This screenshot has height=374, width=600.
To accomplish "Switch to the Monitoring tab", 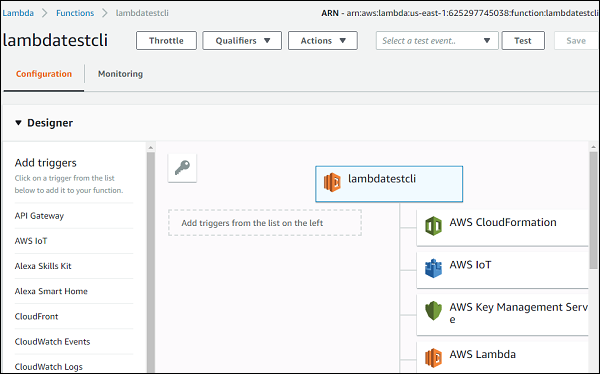I will (120, 74).
